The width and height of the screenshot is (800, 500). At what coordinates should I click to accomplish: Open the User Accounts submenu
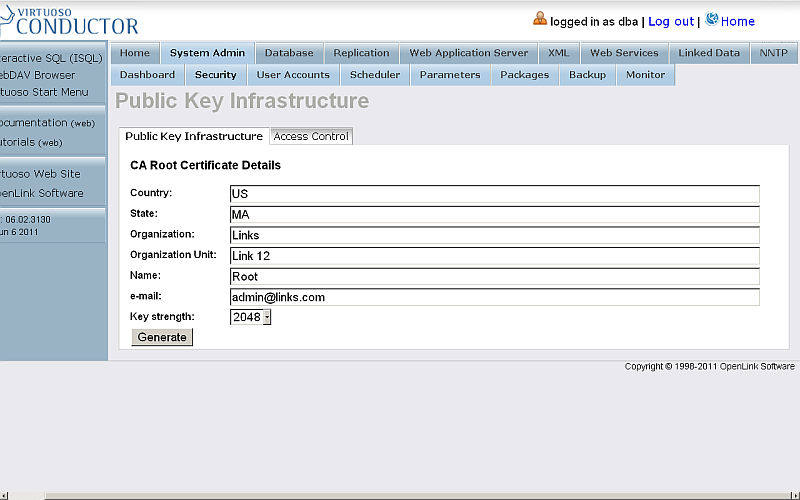293,75
